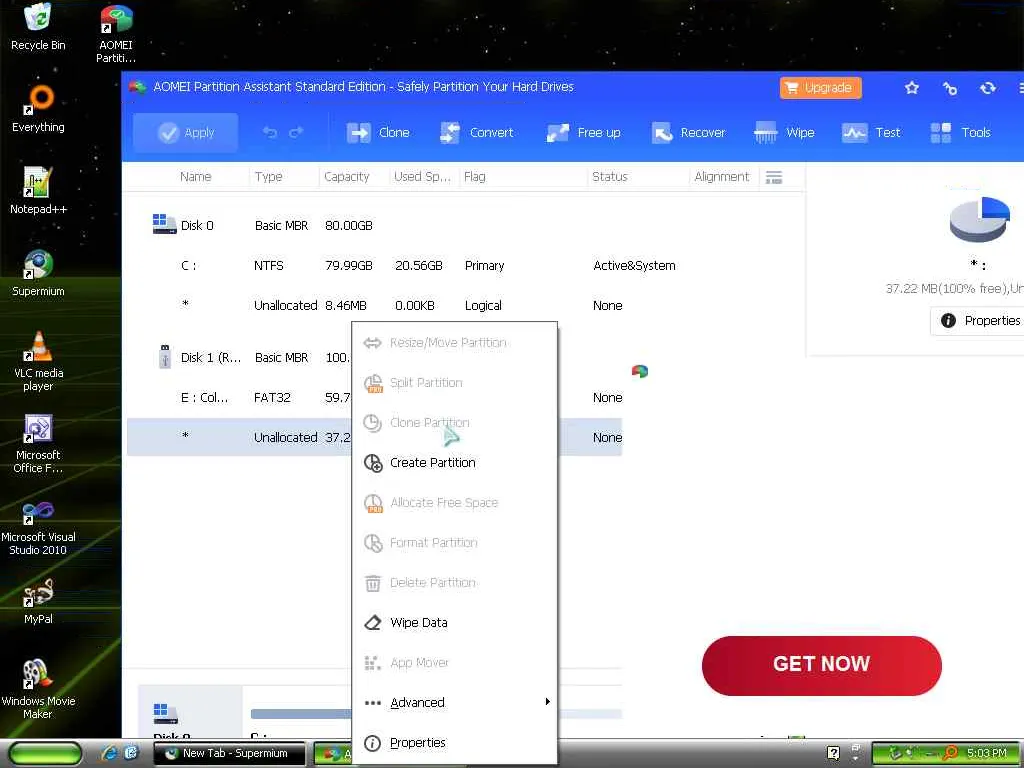Click the Disk 0 icon in disk map
The height and width of the screenshot is (768, 1024).
click(x=165, y=713)
